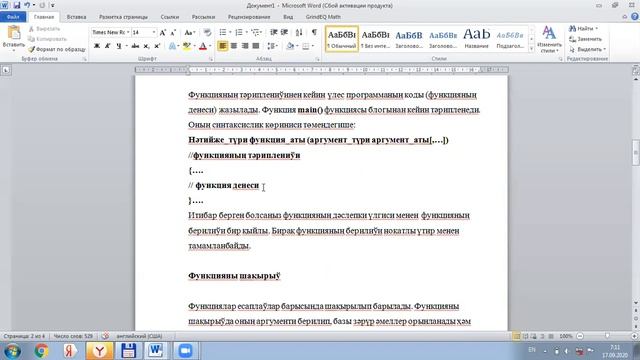This screenshot has width=640, height=360.
Task: Minimize the ribbon with the caret icon
Action: click(x=624, y=17)
